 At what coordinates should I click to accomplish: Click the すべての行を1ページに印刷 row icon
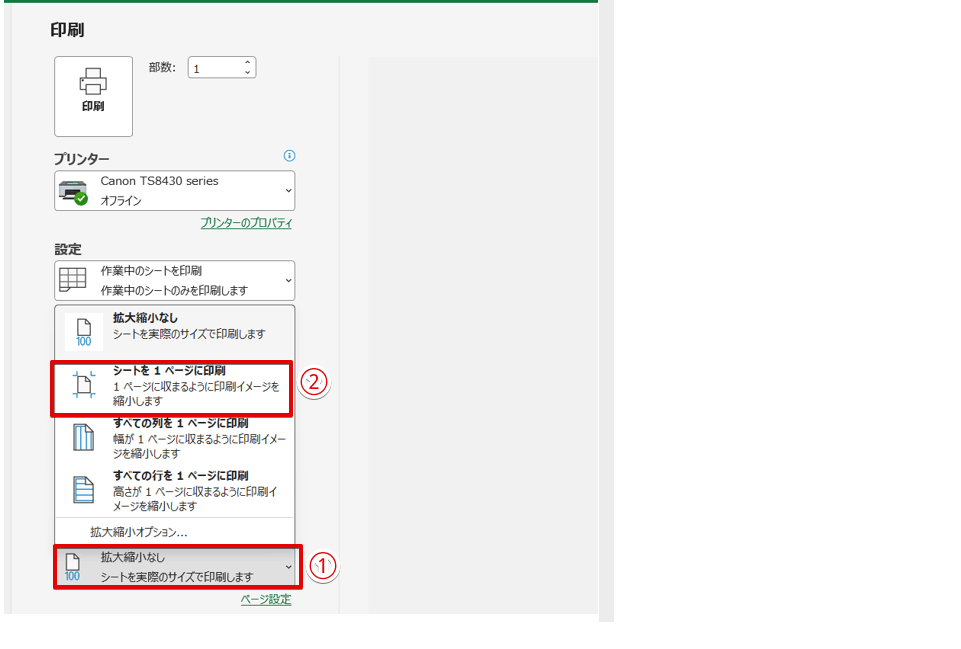pyautogui.click(x=83, y=489)
